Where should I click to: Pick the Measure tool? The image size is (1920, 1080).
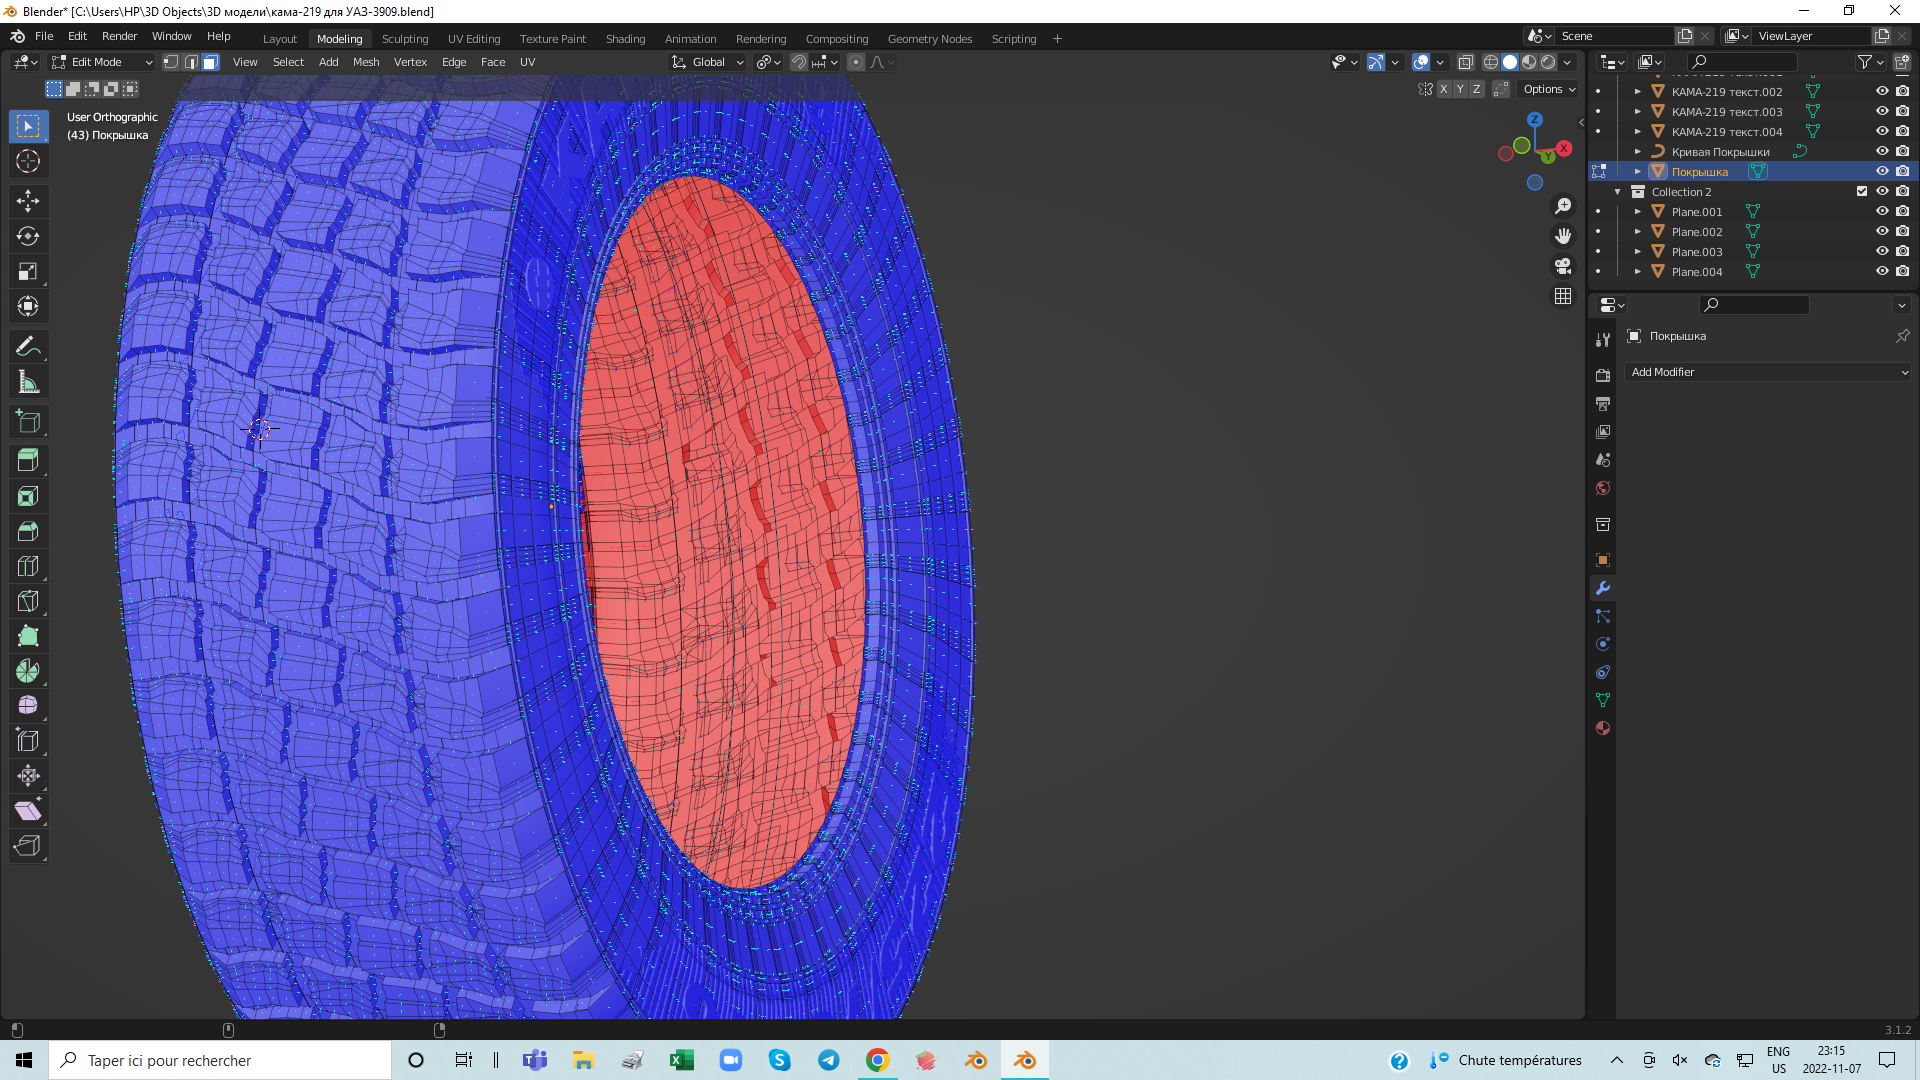[x=28, y=382]
